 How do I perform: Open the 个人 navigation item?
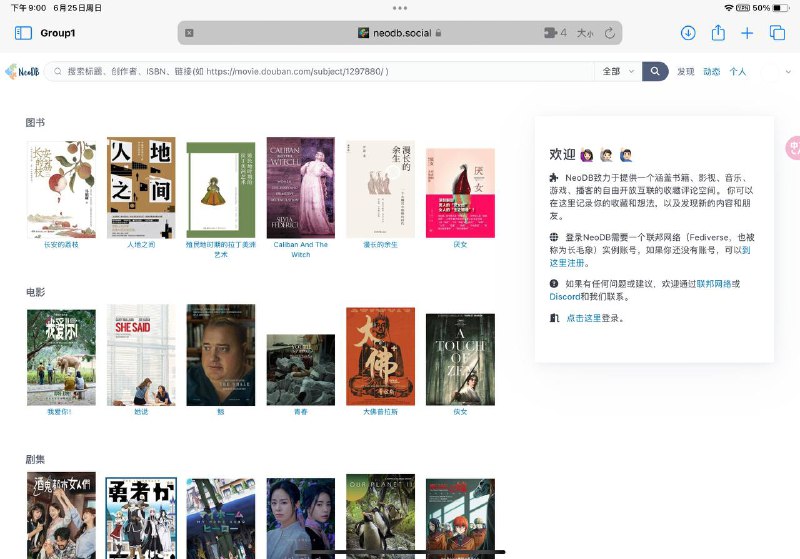[738, 72]
